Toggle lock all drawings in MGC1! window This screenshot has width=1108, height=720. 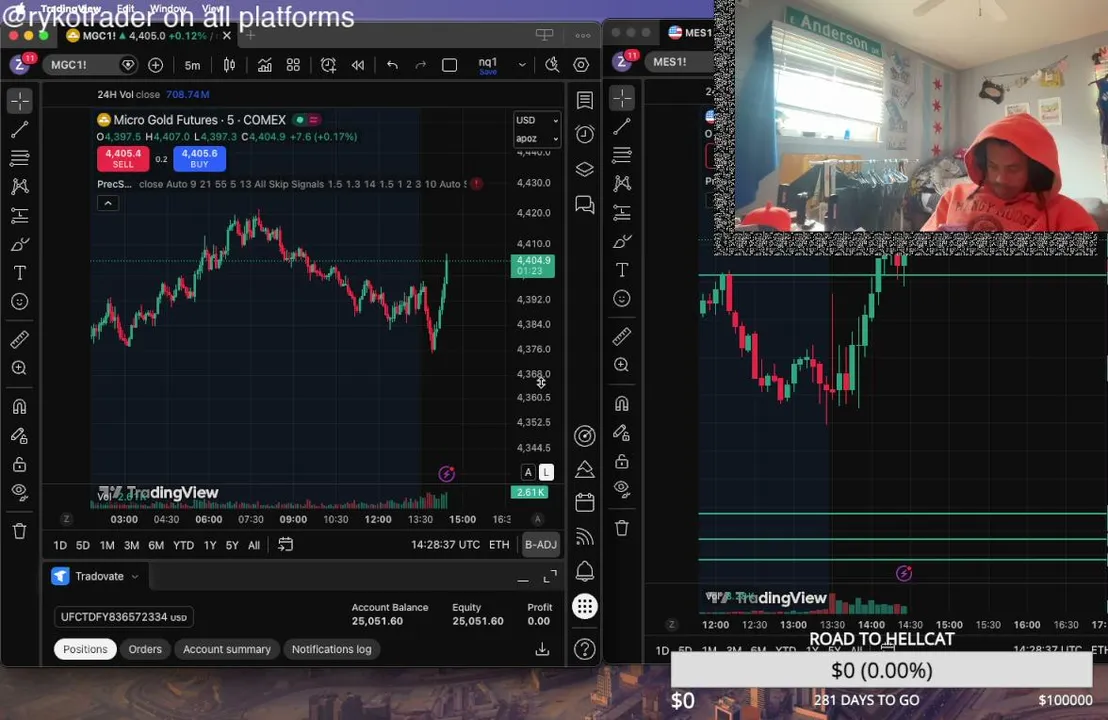click(x=20, y=464)
